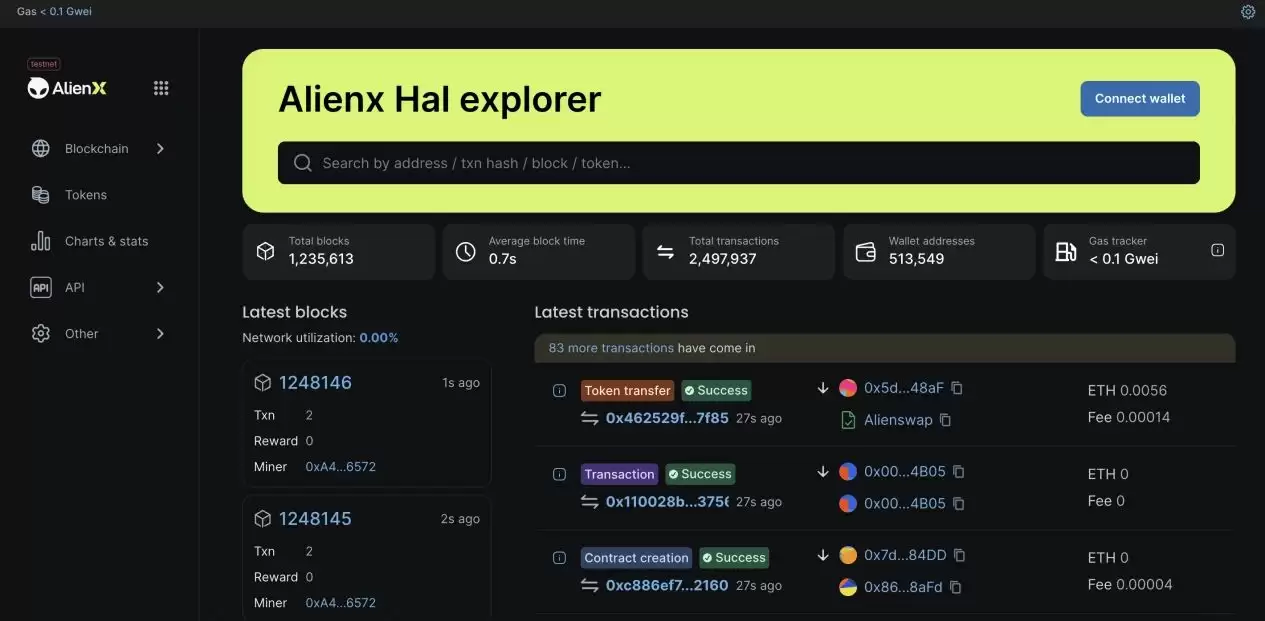Click the gas pump icon on Gas tracker card
This screenshot has width=1265, height=621.
(x=1066, y=250)
